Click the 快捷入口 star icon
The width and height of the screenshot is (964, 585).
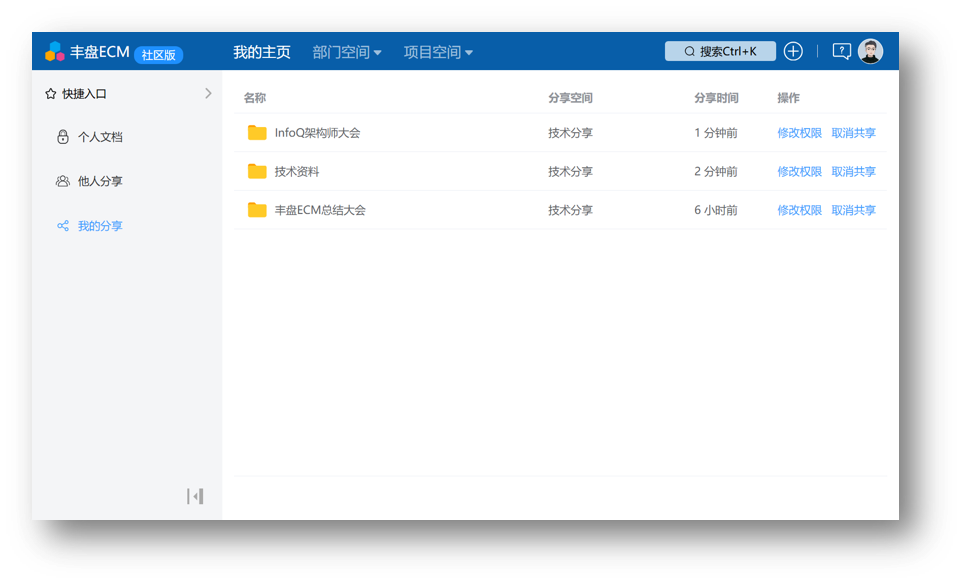[x=50, y=93]
